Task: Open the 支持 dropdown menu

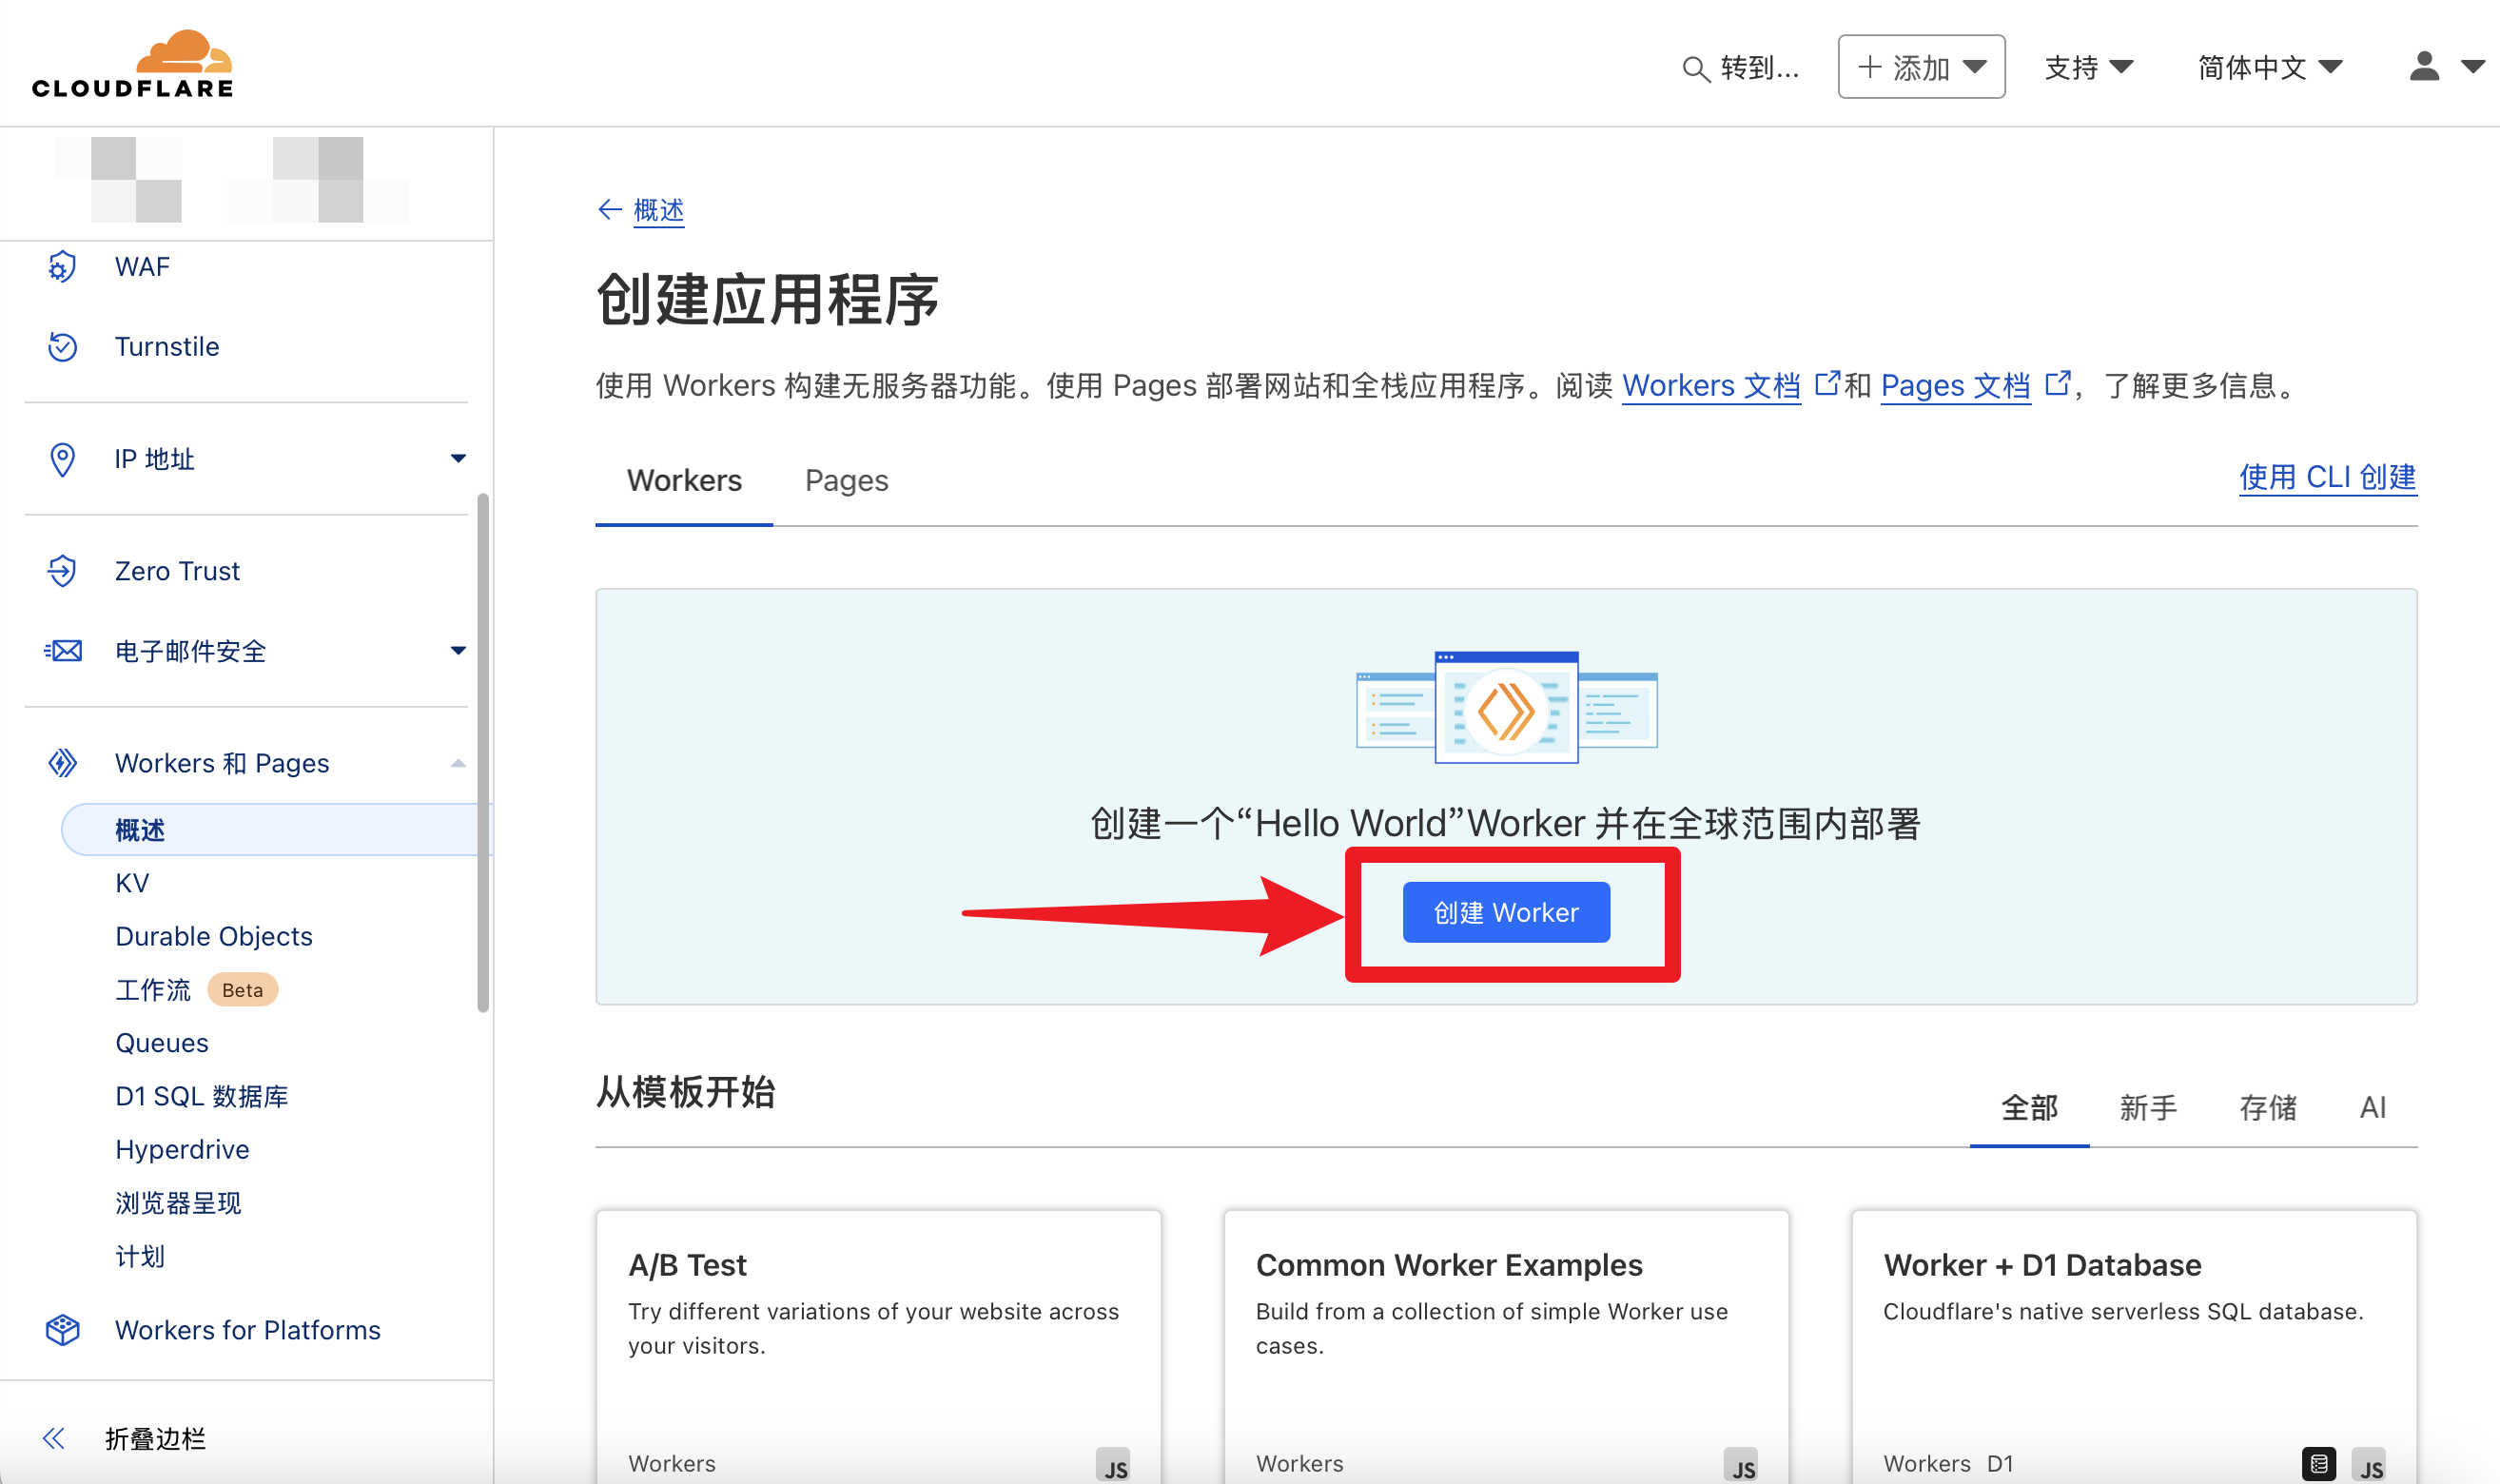Action: click(x=2089, y=67)
